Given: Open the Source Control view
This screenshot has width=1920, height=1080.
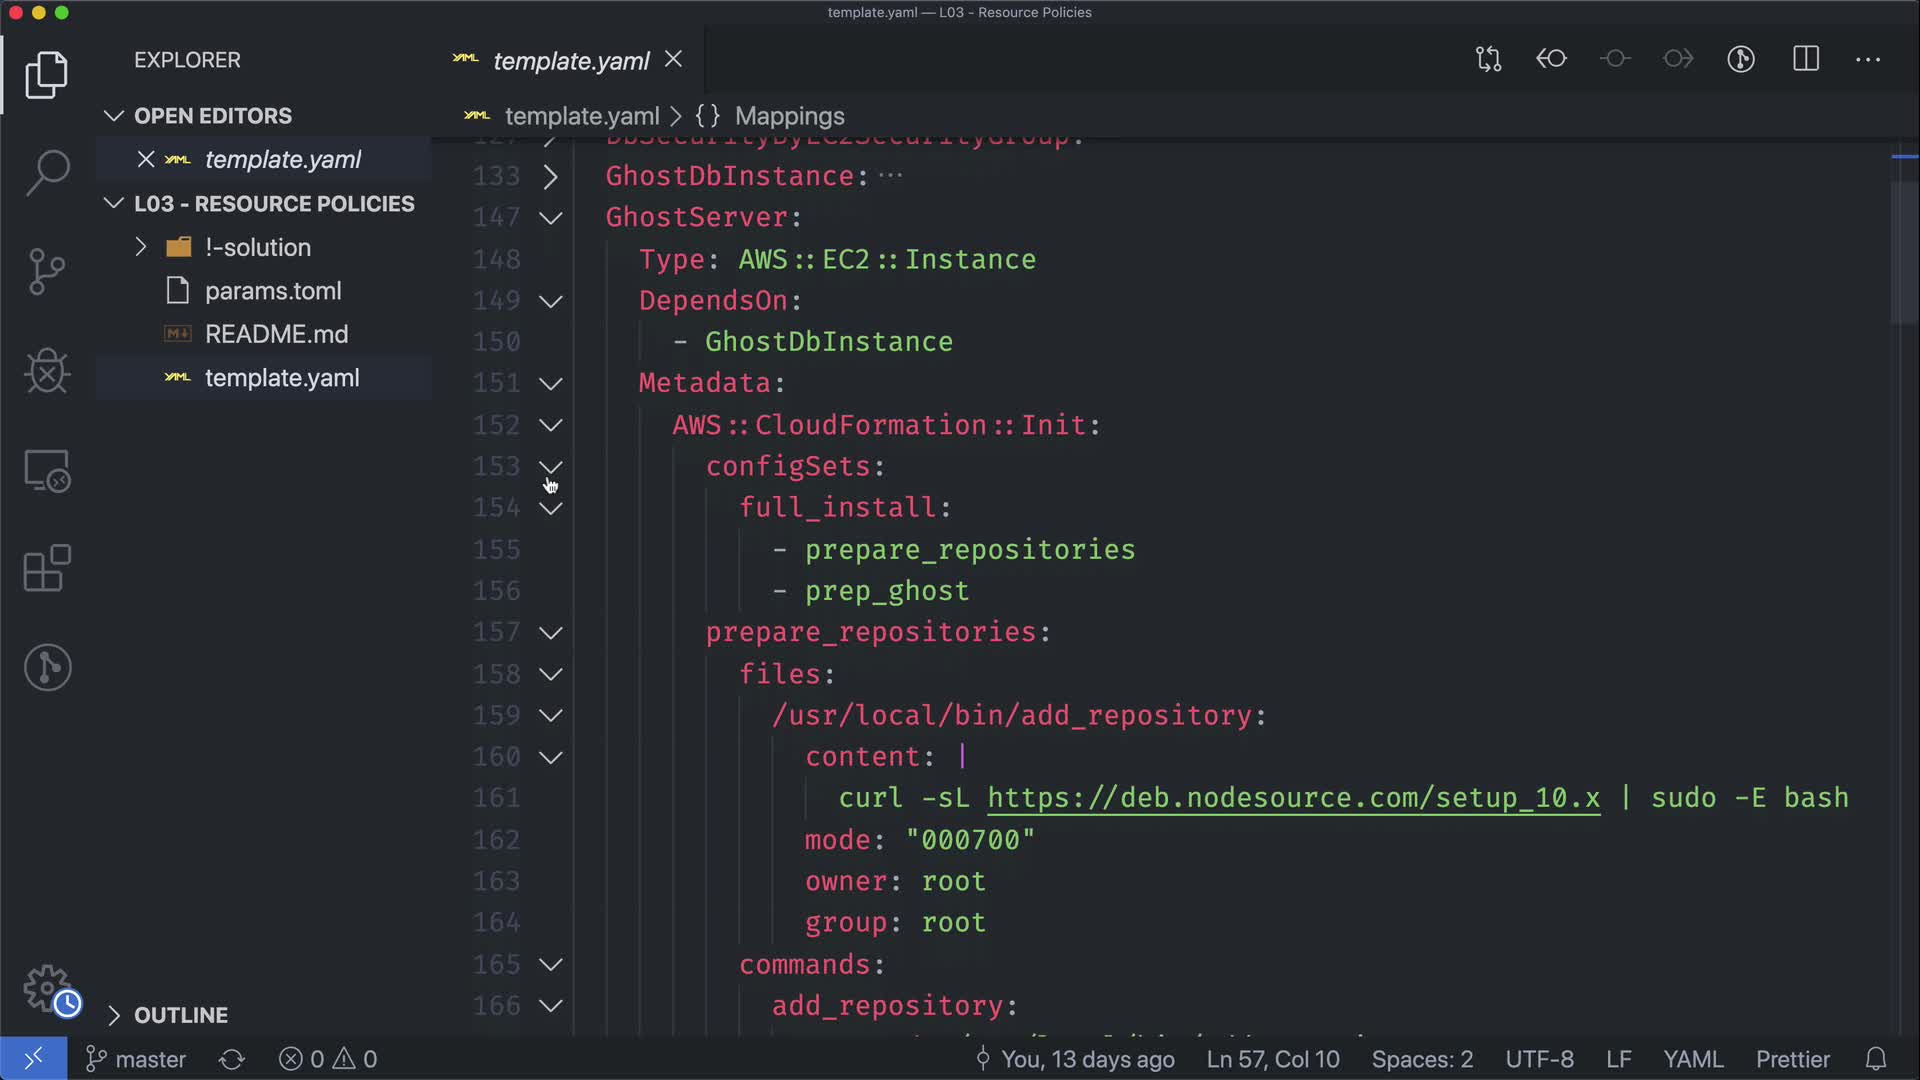Looking at the screenshot, I should (47, 272).
